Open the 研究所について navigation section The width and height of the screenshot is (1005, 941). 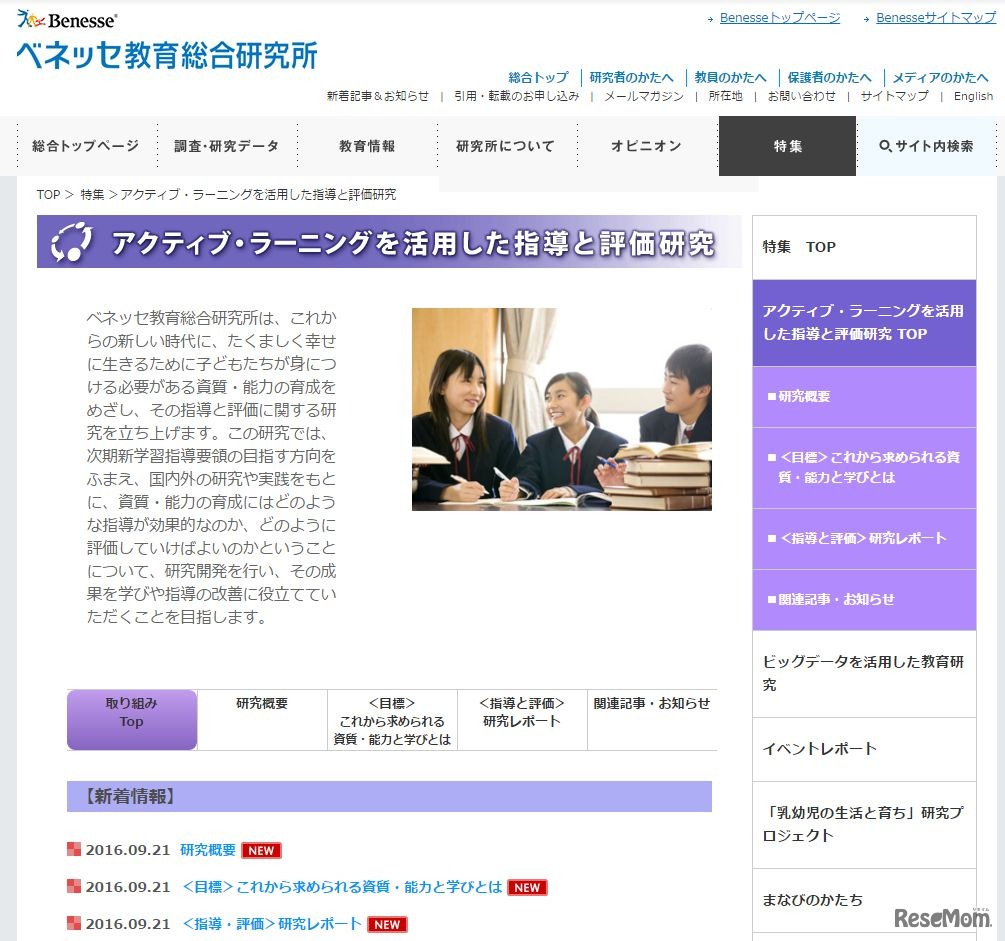(506, 145)
